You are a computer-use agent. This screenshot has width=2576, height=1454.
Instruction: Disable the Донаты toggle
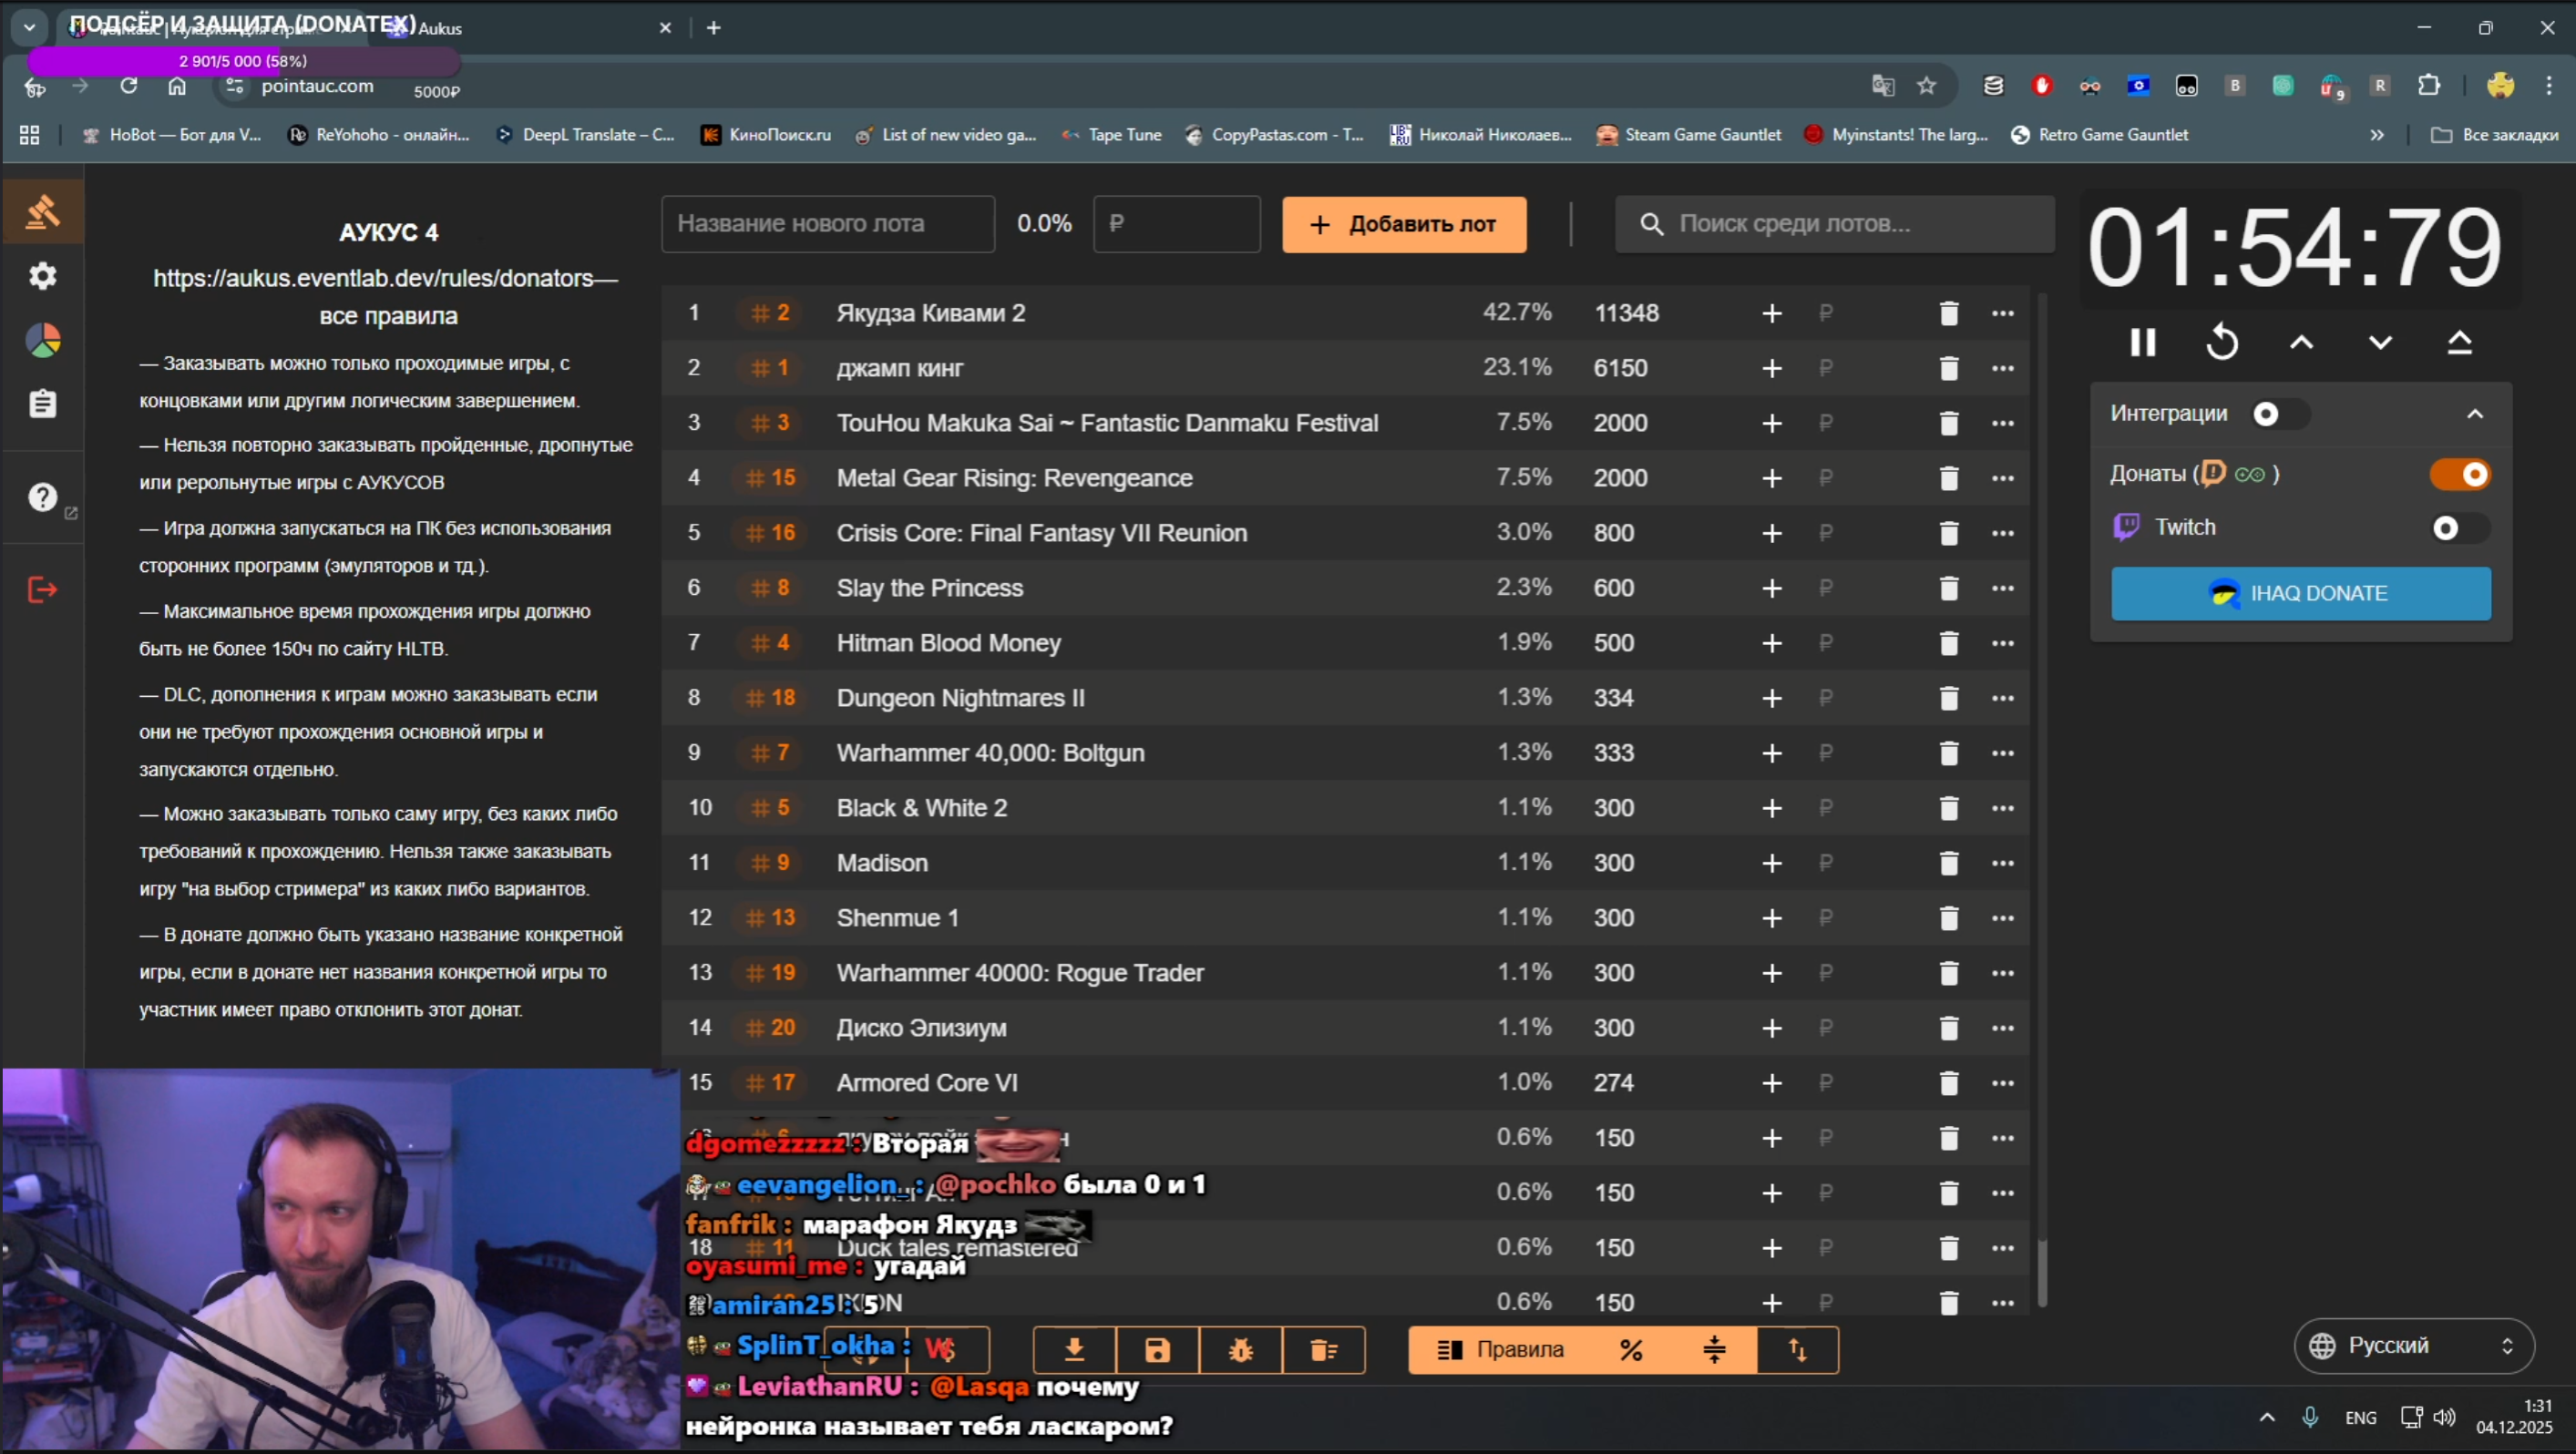2460,474
